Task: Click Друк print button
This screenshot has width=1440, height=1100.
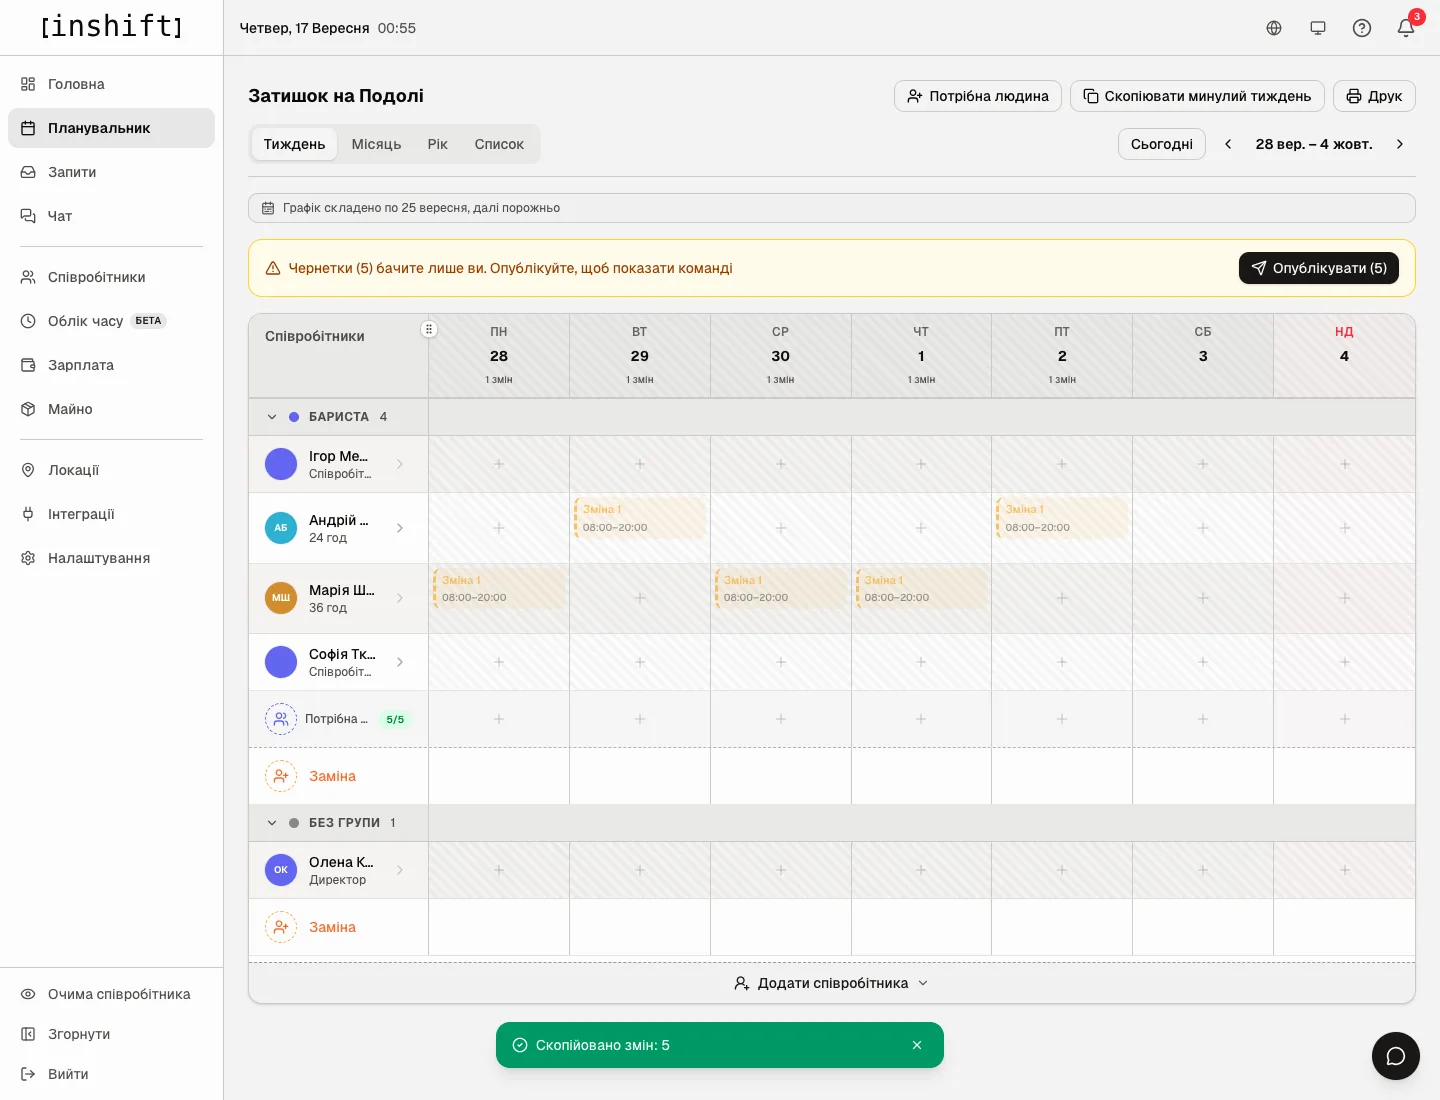Action: coord(1374,96)
